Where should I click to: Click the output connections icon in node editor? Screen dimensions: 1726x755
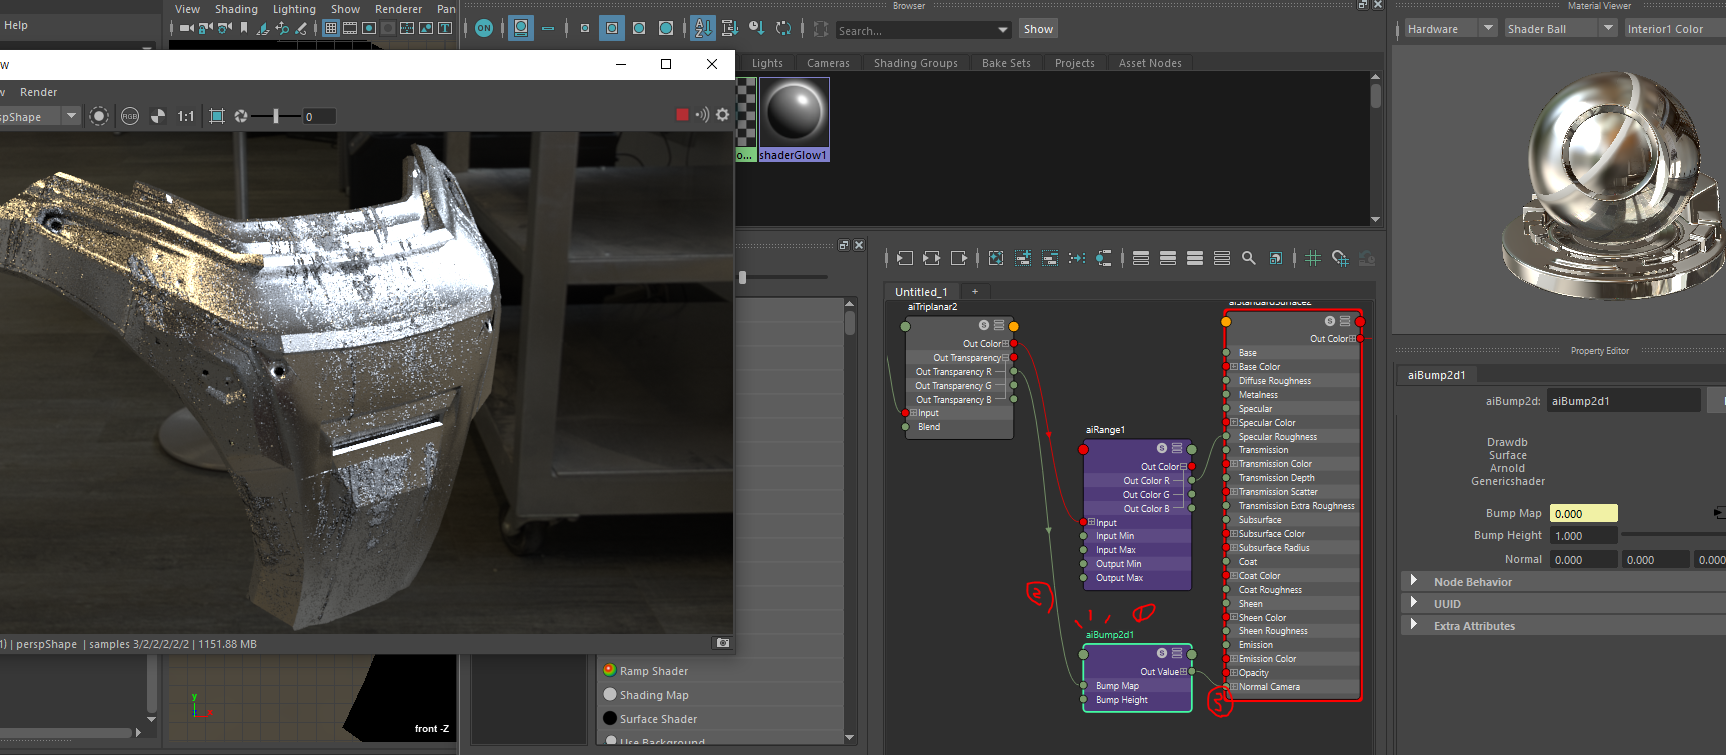[959, 258]
